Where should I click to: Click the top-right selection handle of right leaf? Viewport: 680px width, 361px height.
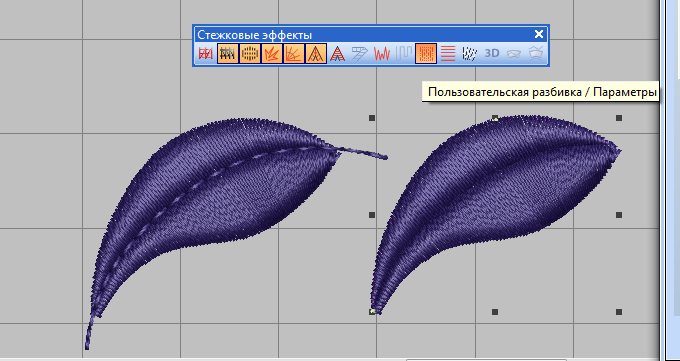click(619, 118)
